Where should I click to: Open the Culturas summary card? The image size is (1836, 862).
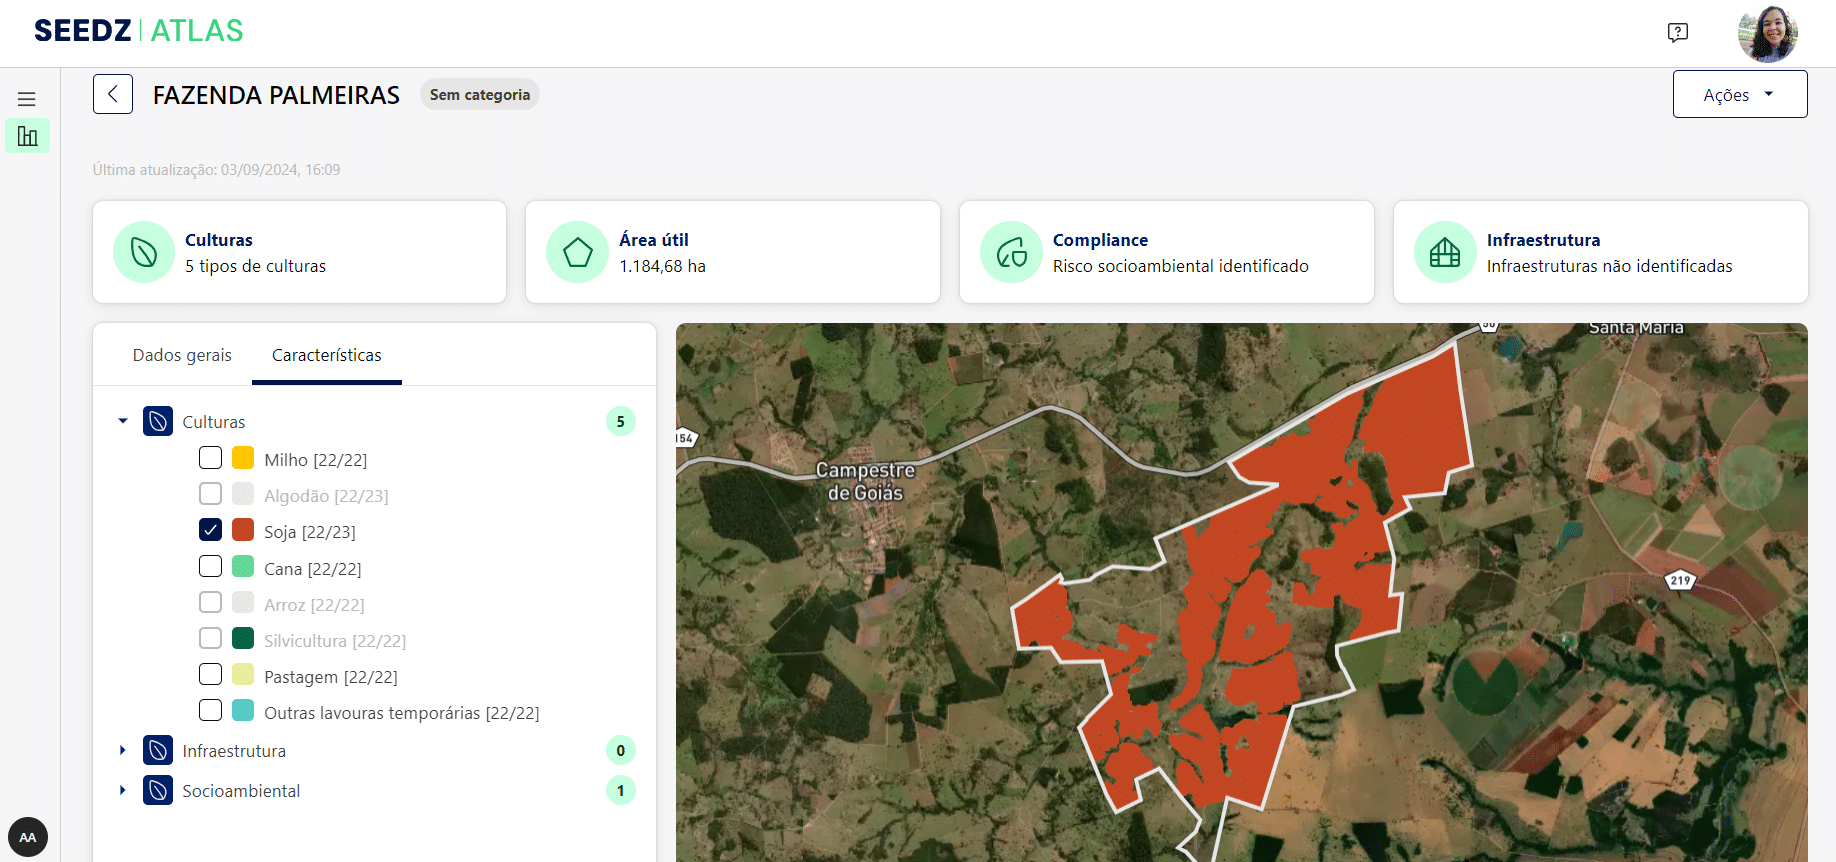click(300, 252)
